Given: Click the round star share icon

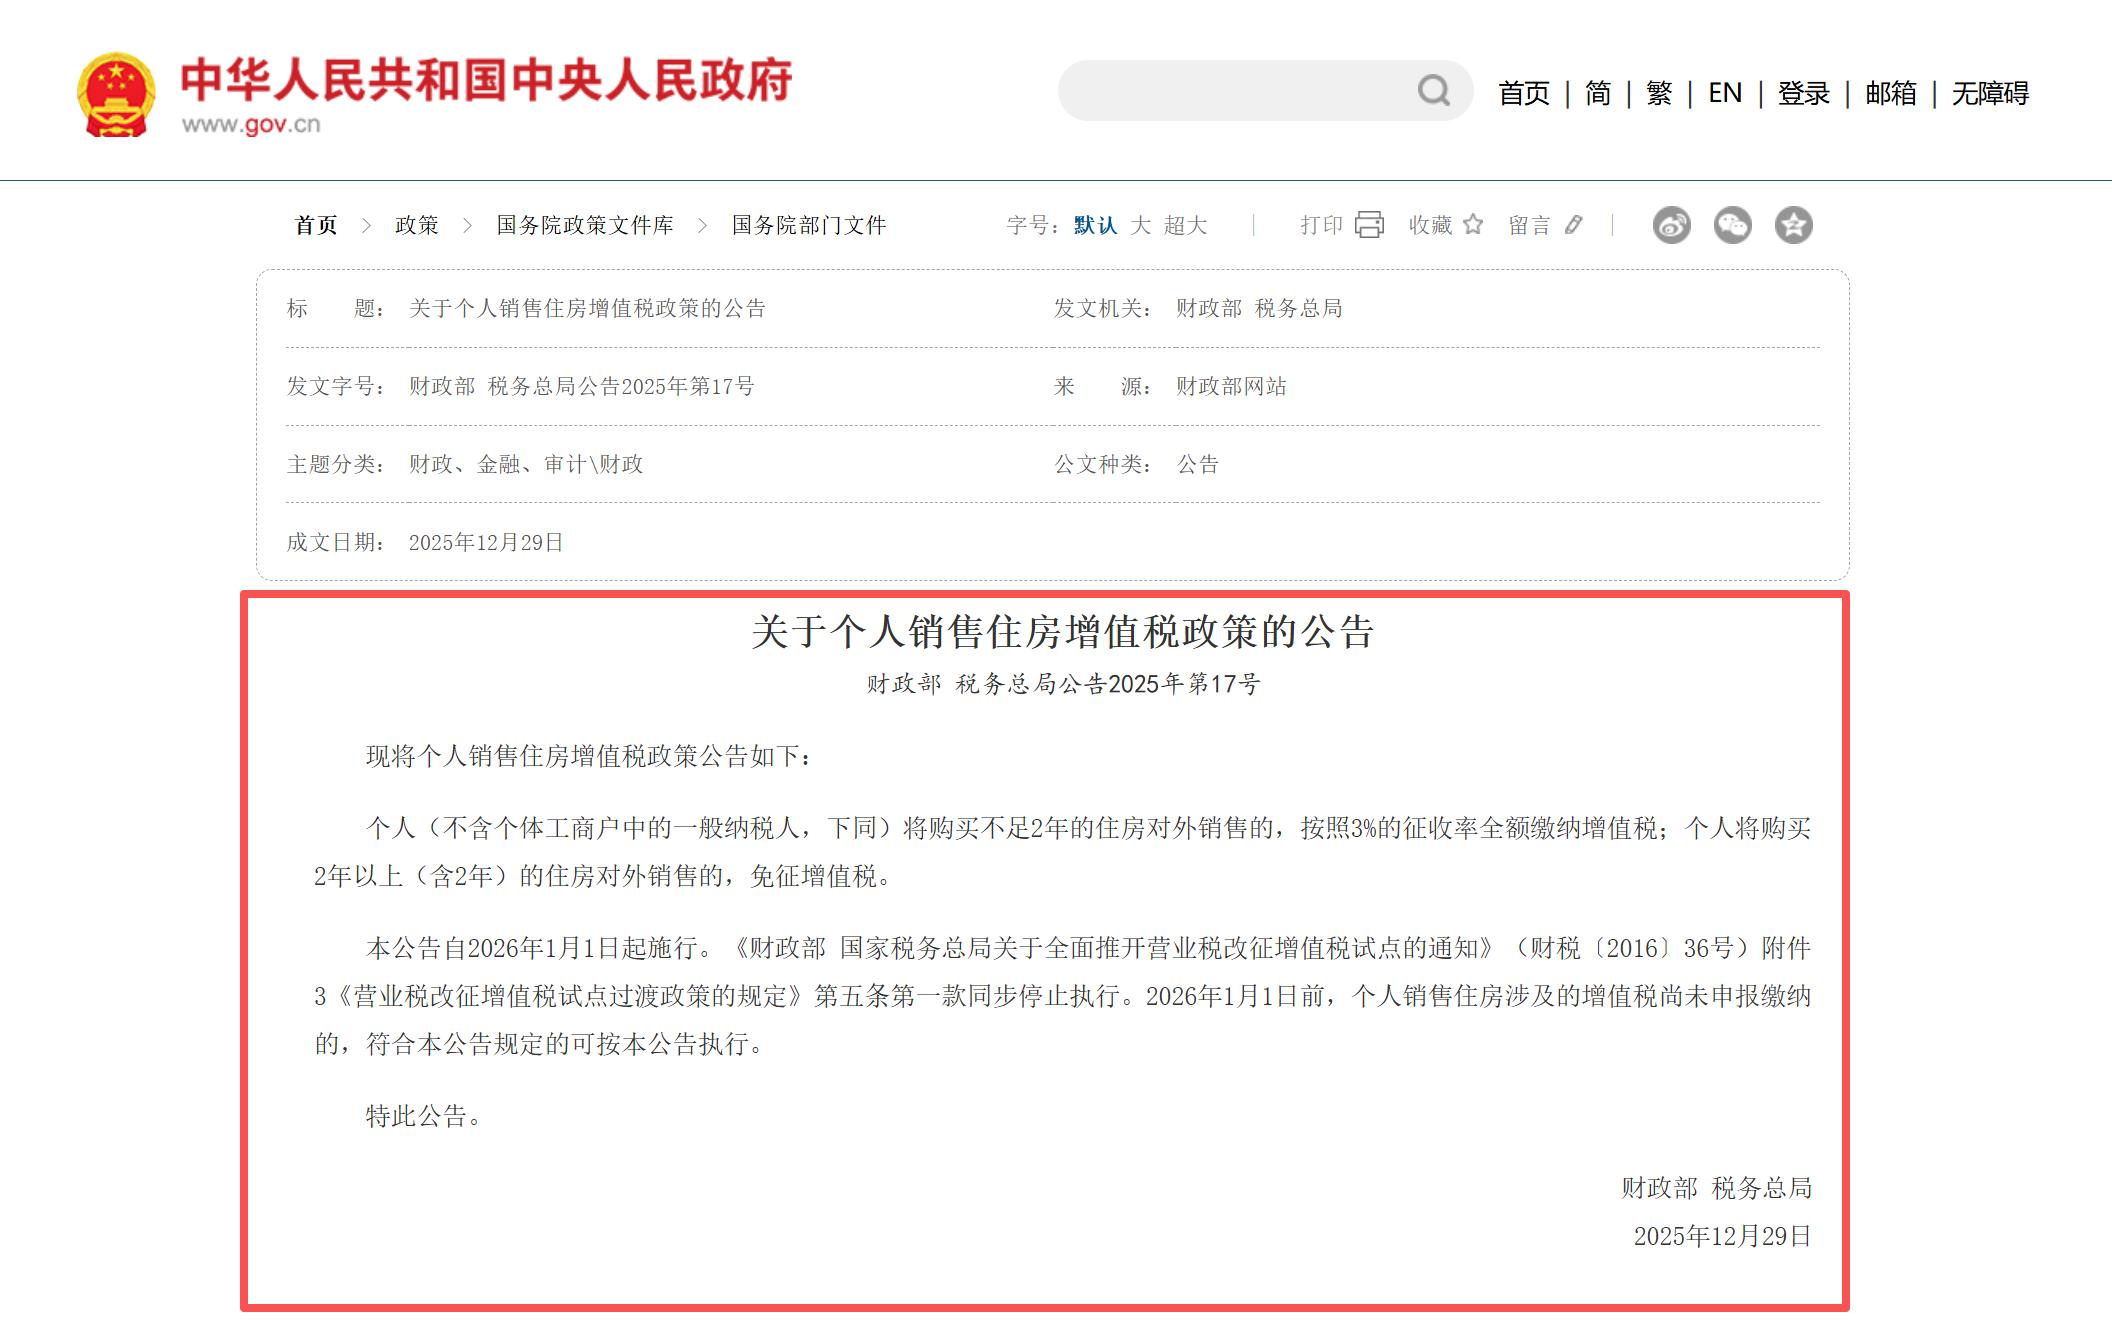Looking at the screenshot, I should pos(1793,225).
